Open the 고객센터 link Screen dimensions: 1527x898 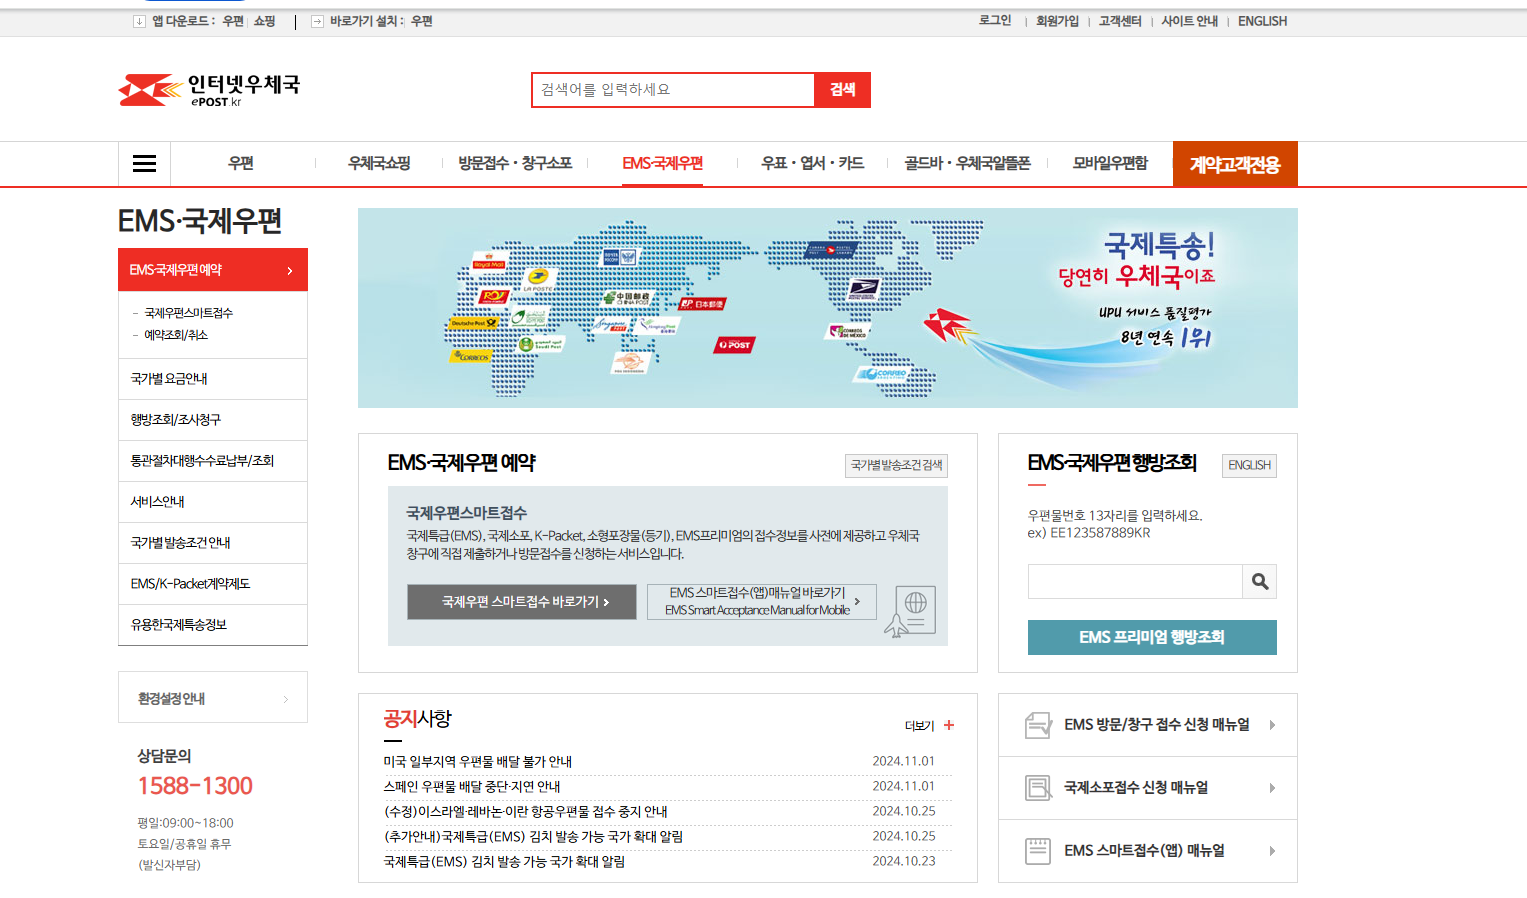click(x=1120, y=21)
